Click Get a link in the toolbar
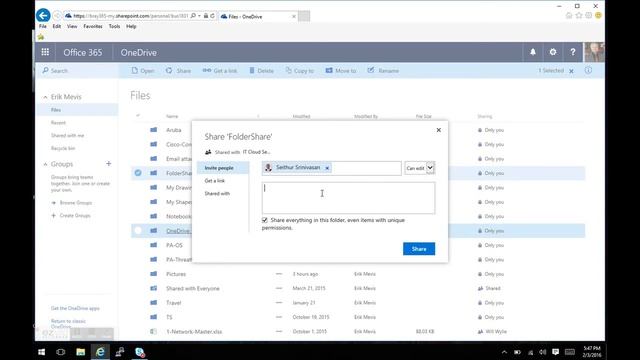 pos(220,71)
